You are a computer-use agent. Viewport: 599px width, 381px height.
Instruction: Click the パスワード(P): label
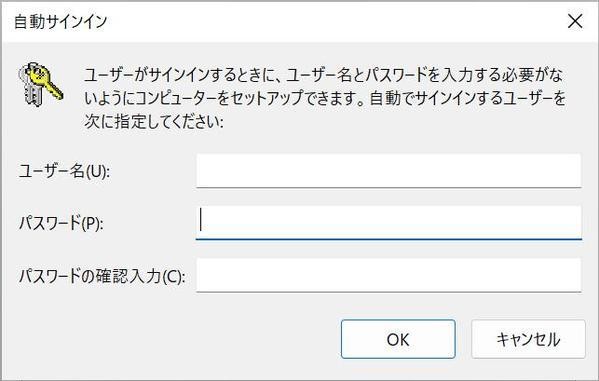61,223
